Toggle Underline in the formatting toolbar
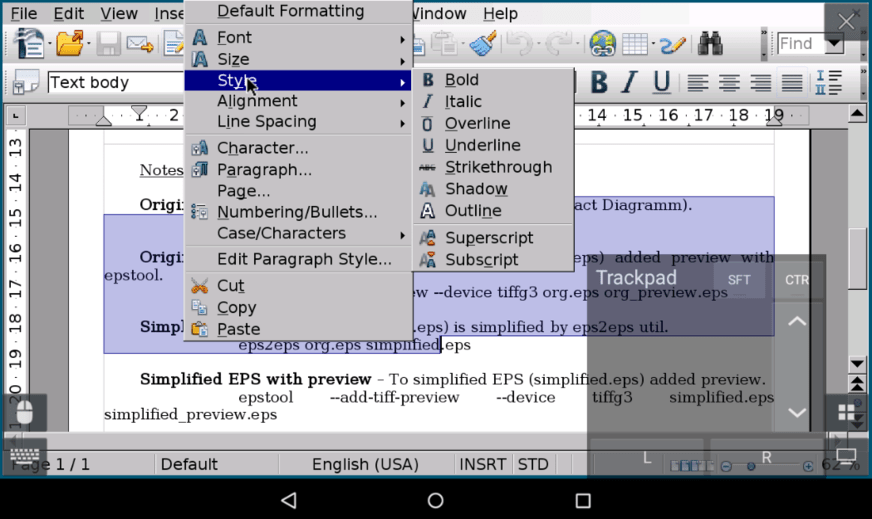 click(661, 82)
